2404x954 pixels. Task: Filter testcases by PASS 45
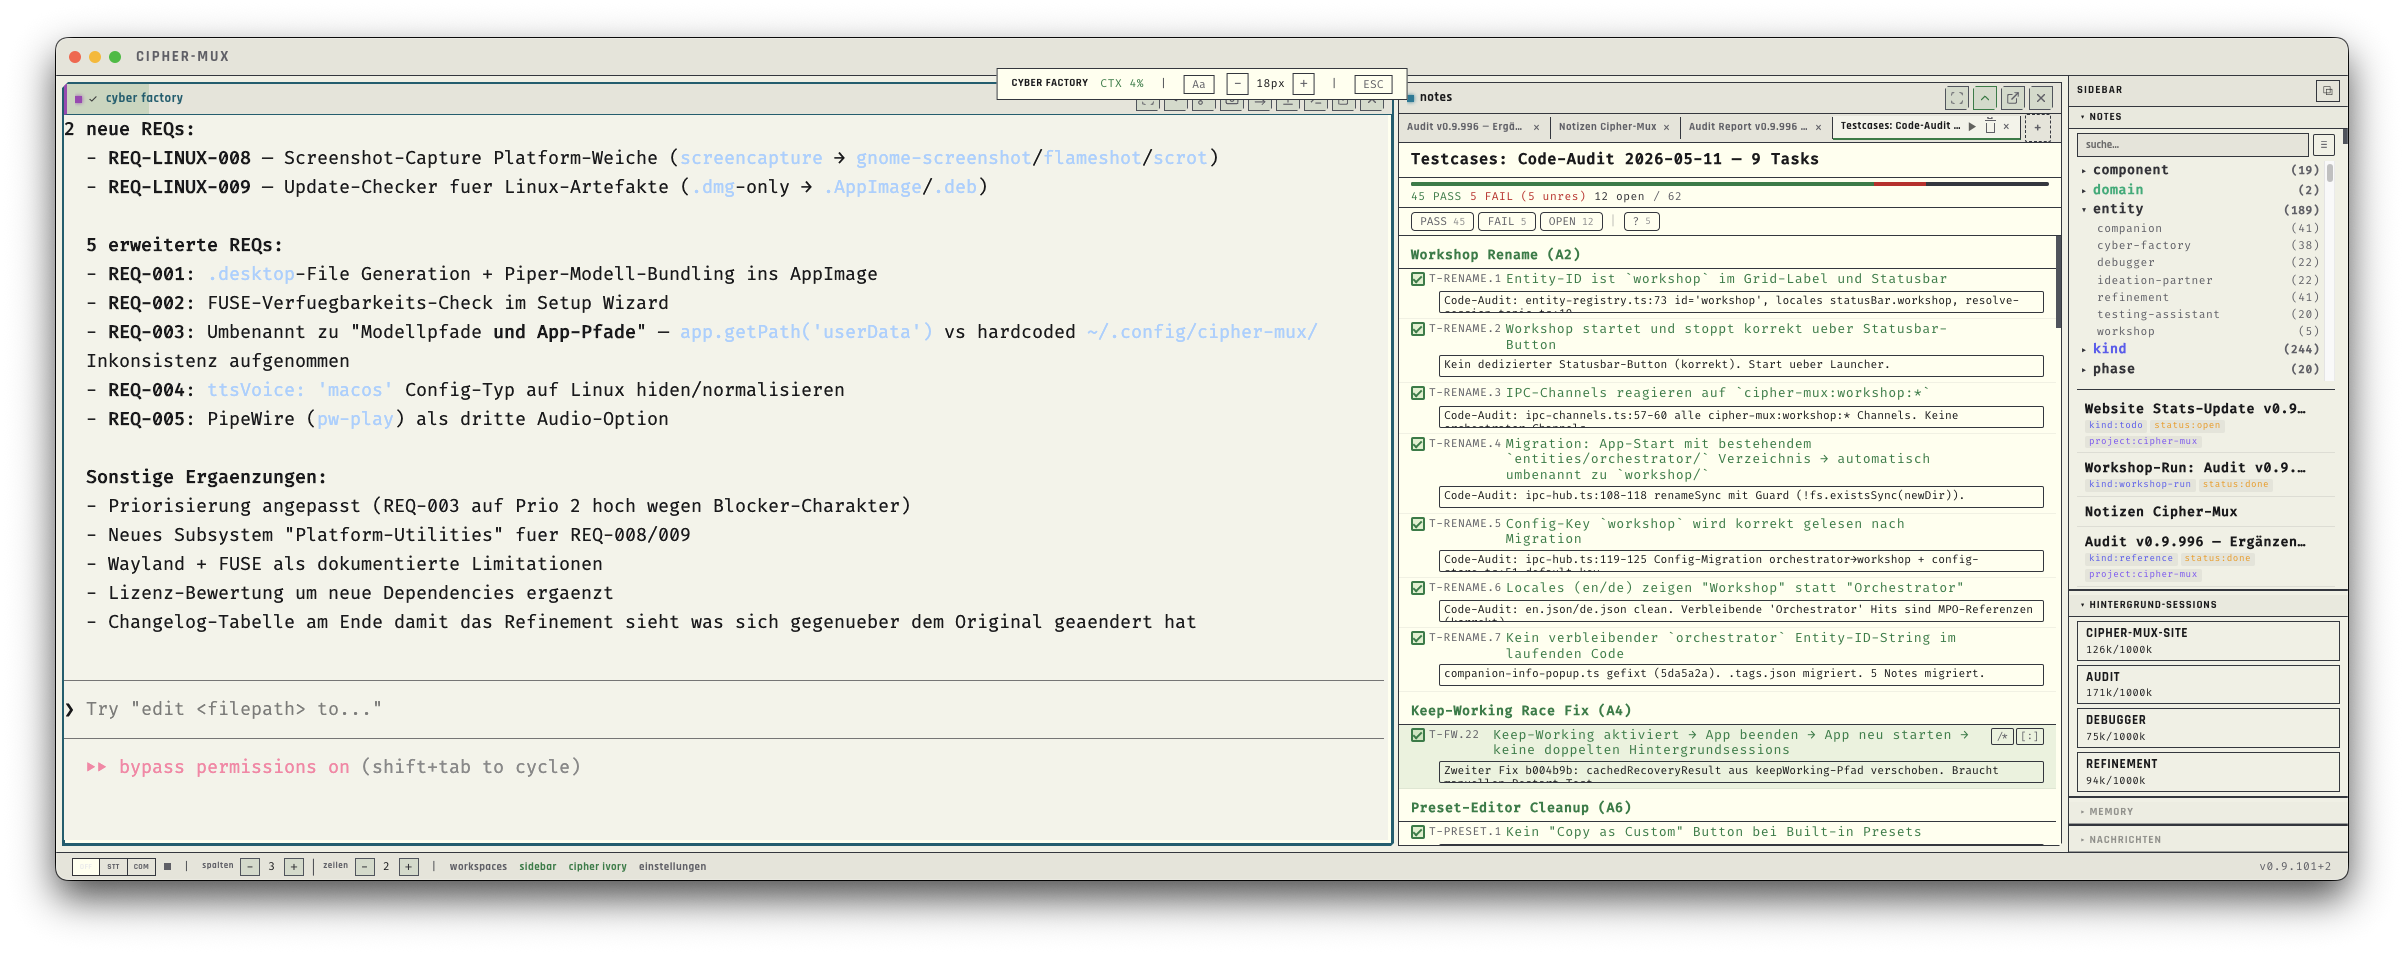coord(1442,222)
